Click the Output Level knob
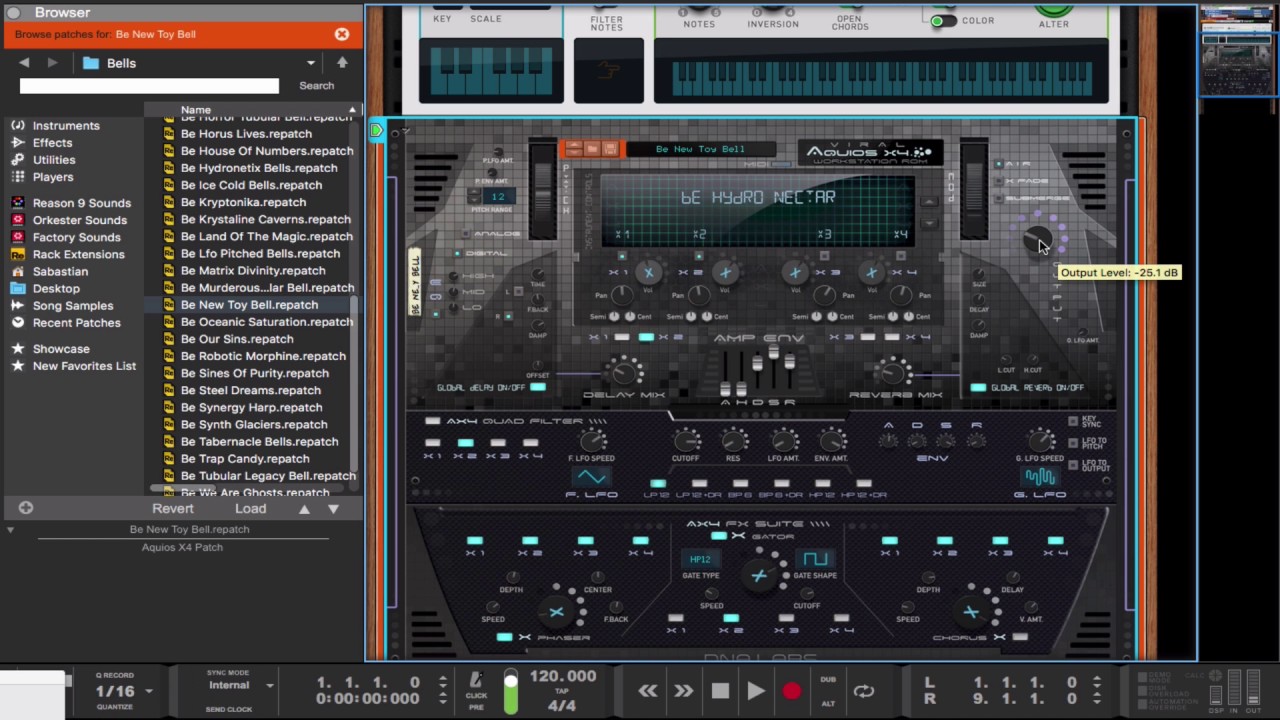This screenshot has height=720, width=1280. click(1037, 240)
